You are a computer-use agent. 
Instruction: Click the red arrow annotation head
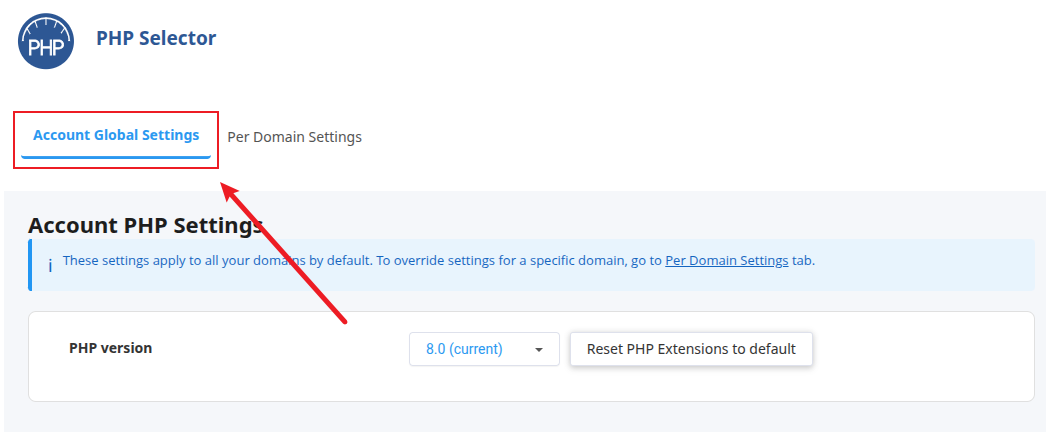click(x=228, y=189)
